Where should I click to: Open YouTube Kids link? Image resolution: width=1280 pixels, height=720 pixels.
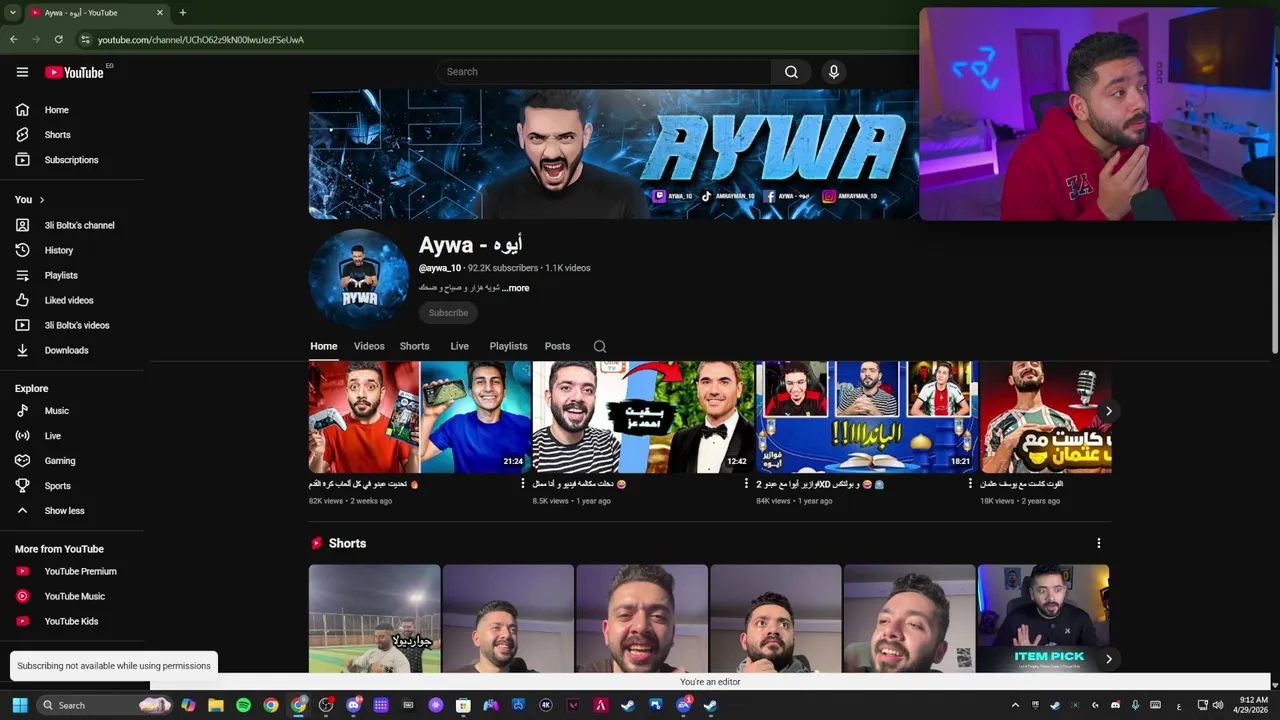[x=72, y=621]
